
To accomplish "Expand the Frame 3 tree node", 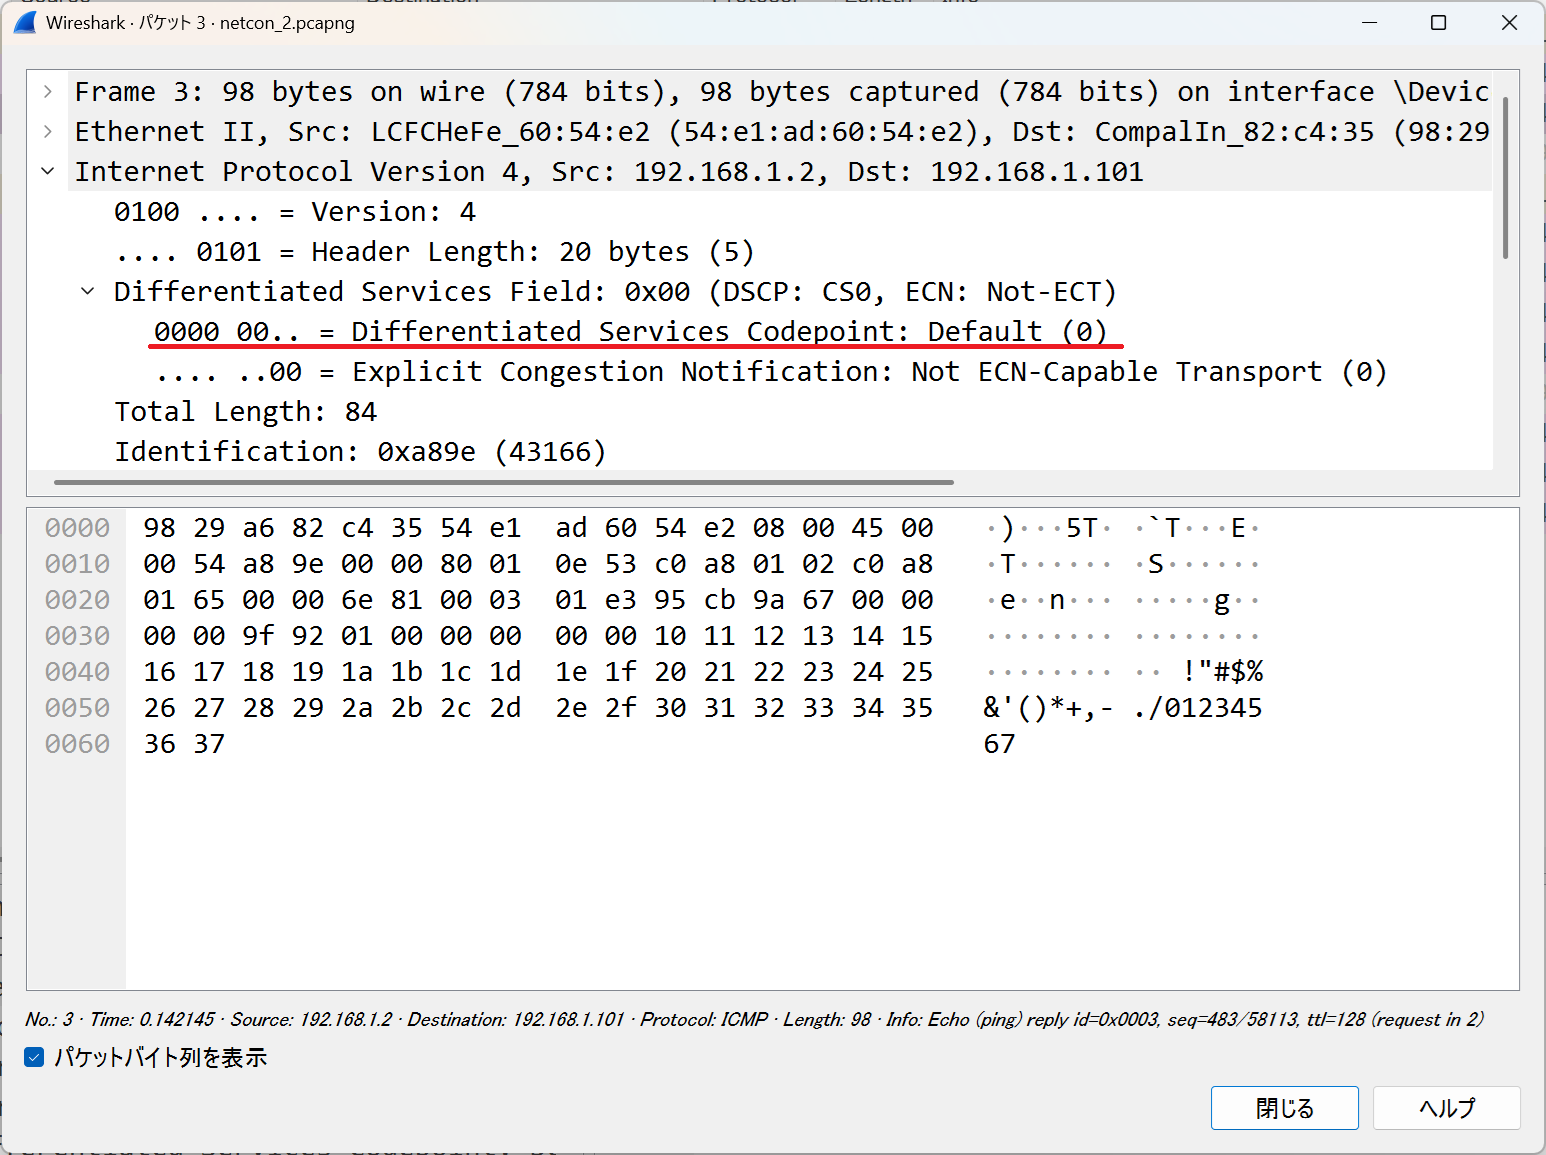I will 48,91.
